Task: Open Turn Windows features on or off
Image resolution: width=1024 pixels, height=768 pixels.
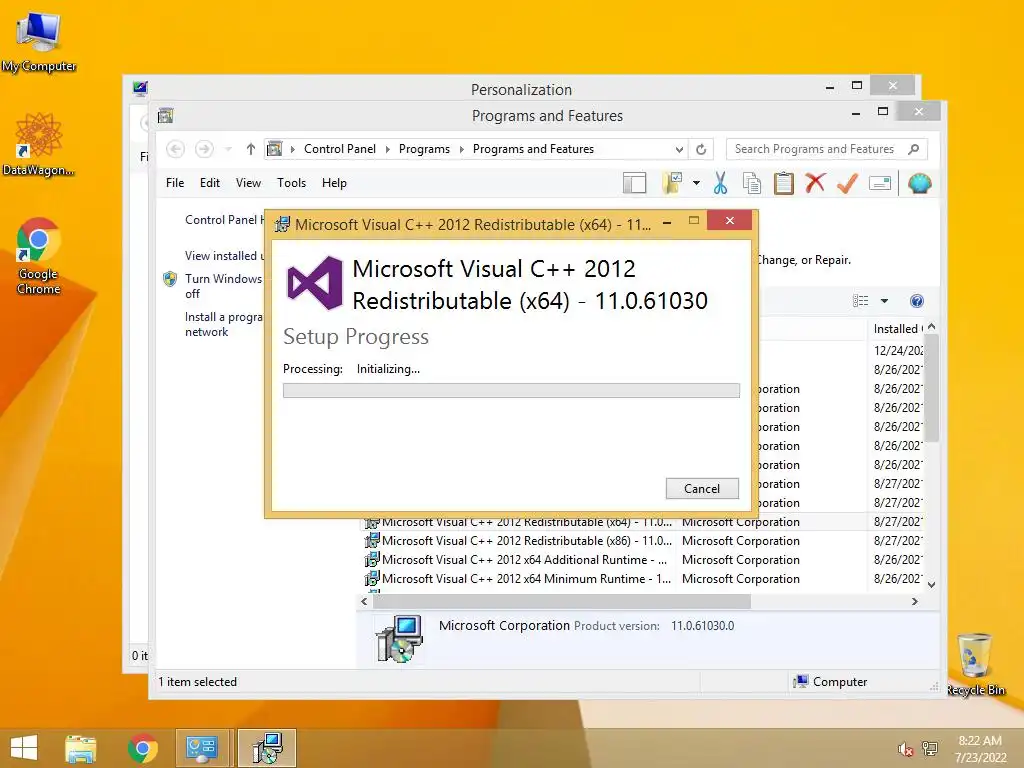Action: coord(222,286)
